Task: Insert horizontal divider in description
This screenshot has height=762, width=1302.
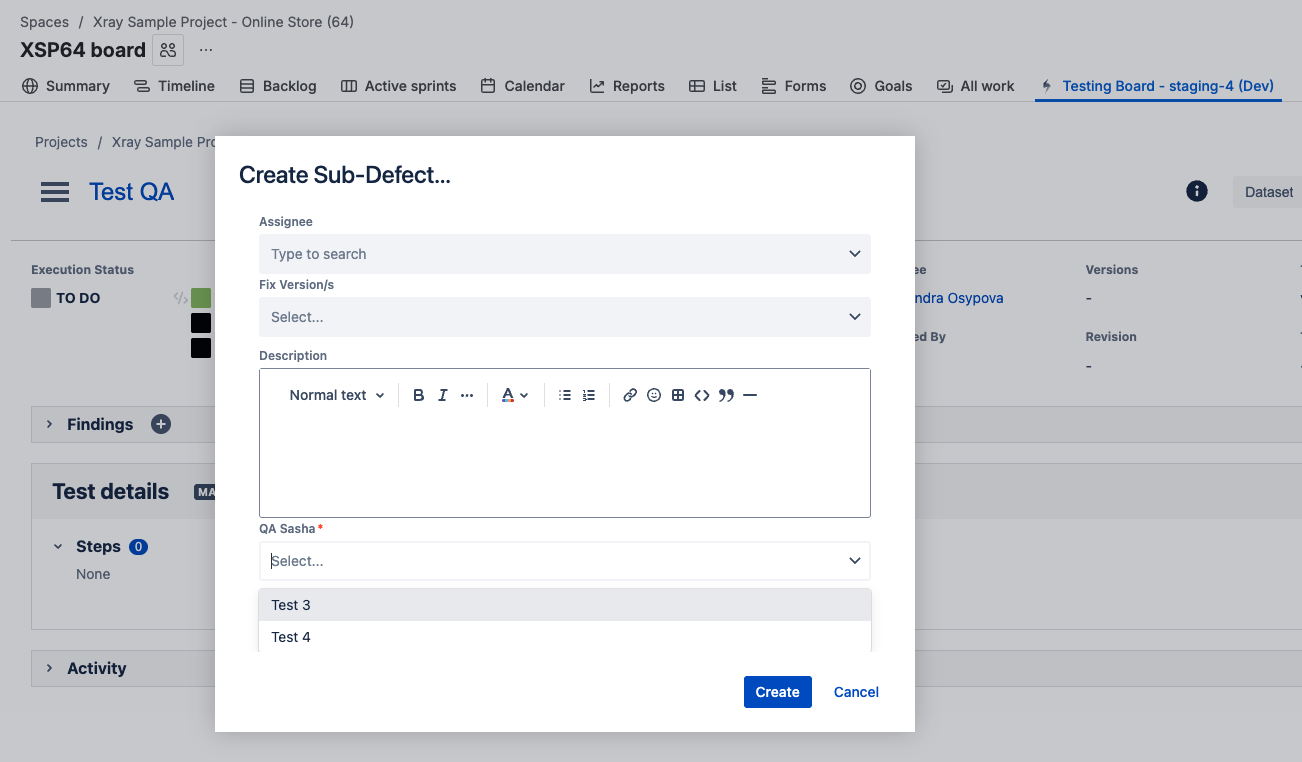Action: [x=750, y=395]
